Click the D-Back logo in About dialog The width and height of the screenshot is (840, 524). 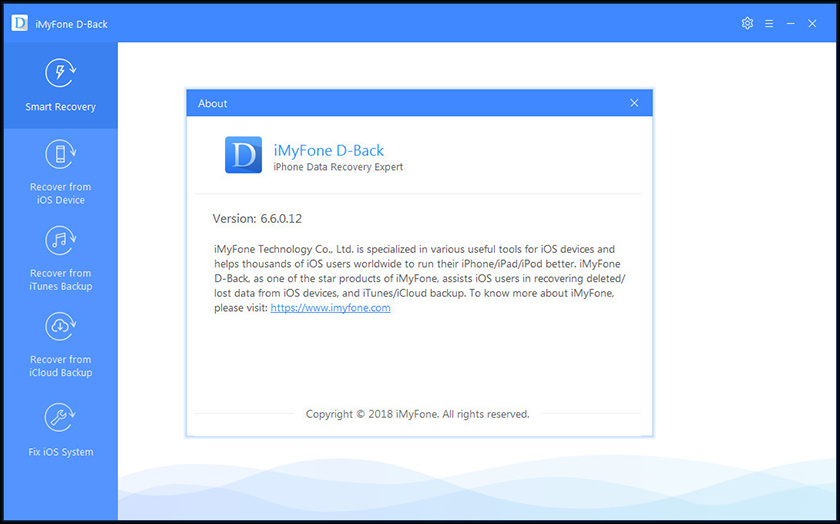click(243, 155)
